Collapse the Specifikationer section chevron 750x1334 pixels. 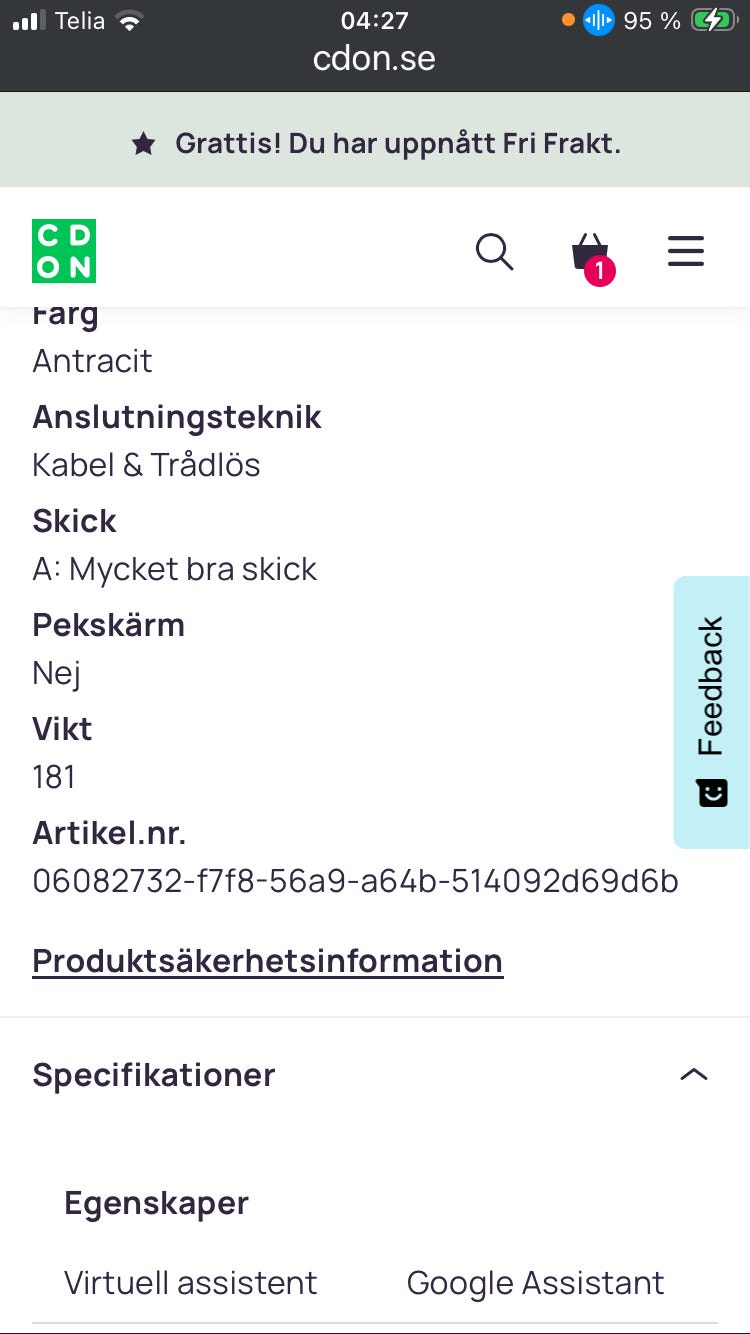(693, 1075)
